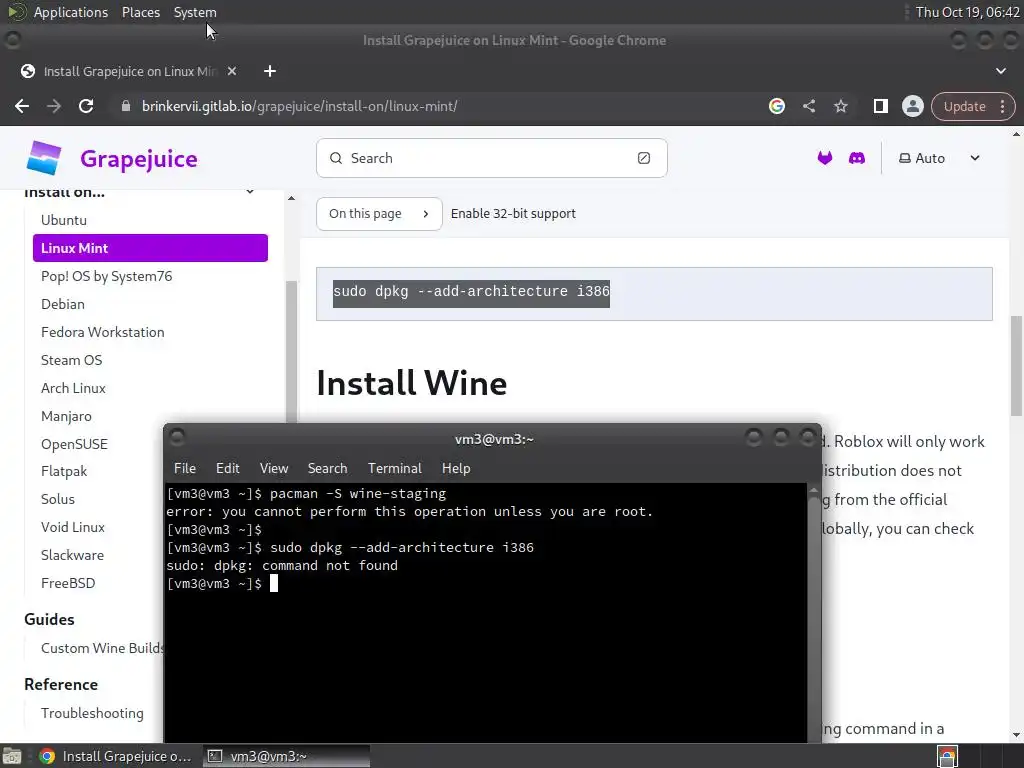
Task: Open FreeBSD install guide
Action: tap(68, 584)
